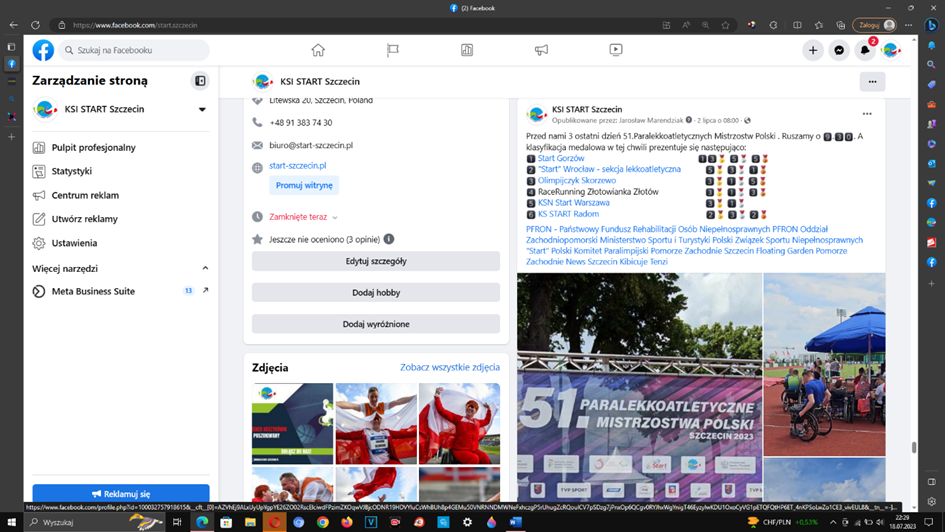The width and height of the screenshot is (945, 532).
Task: Refresh the browser page
Action: 36,25
